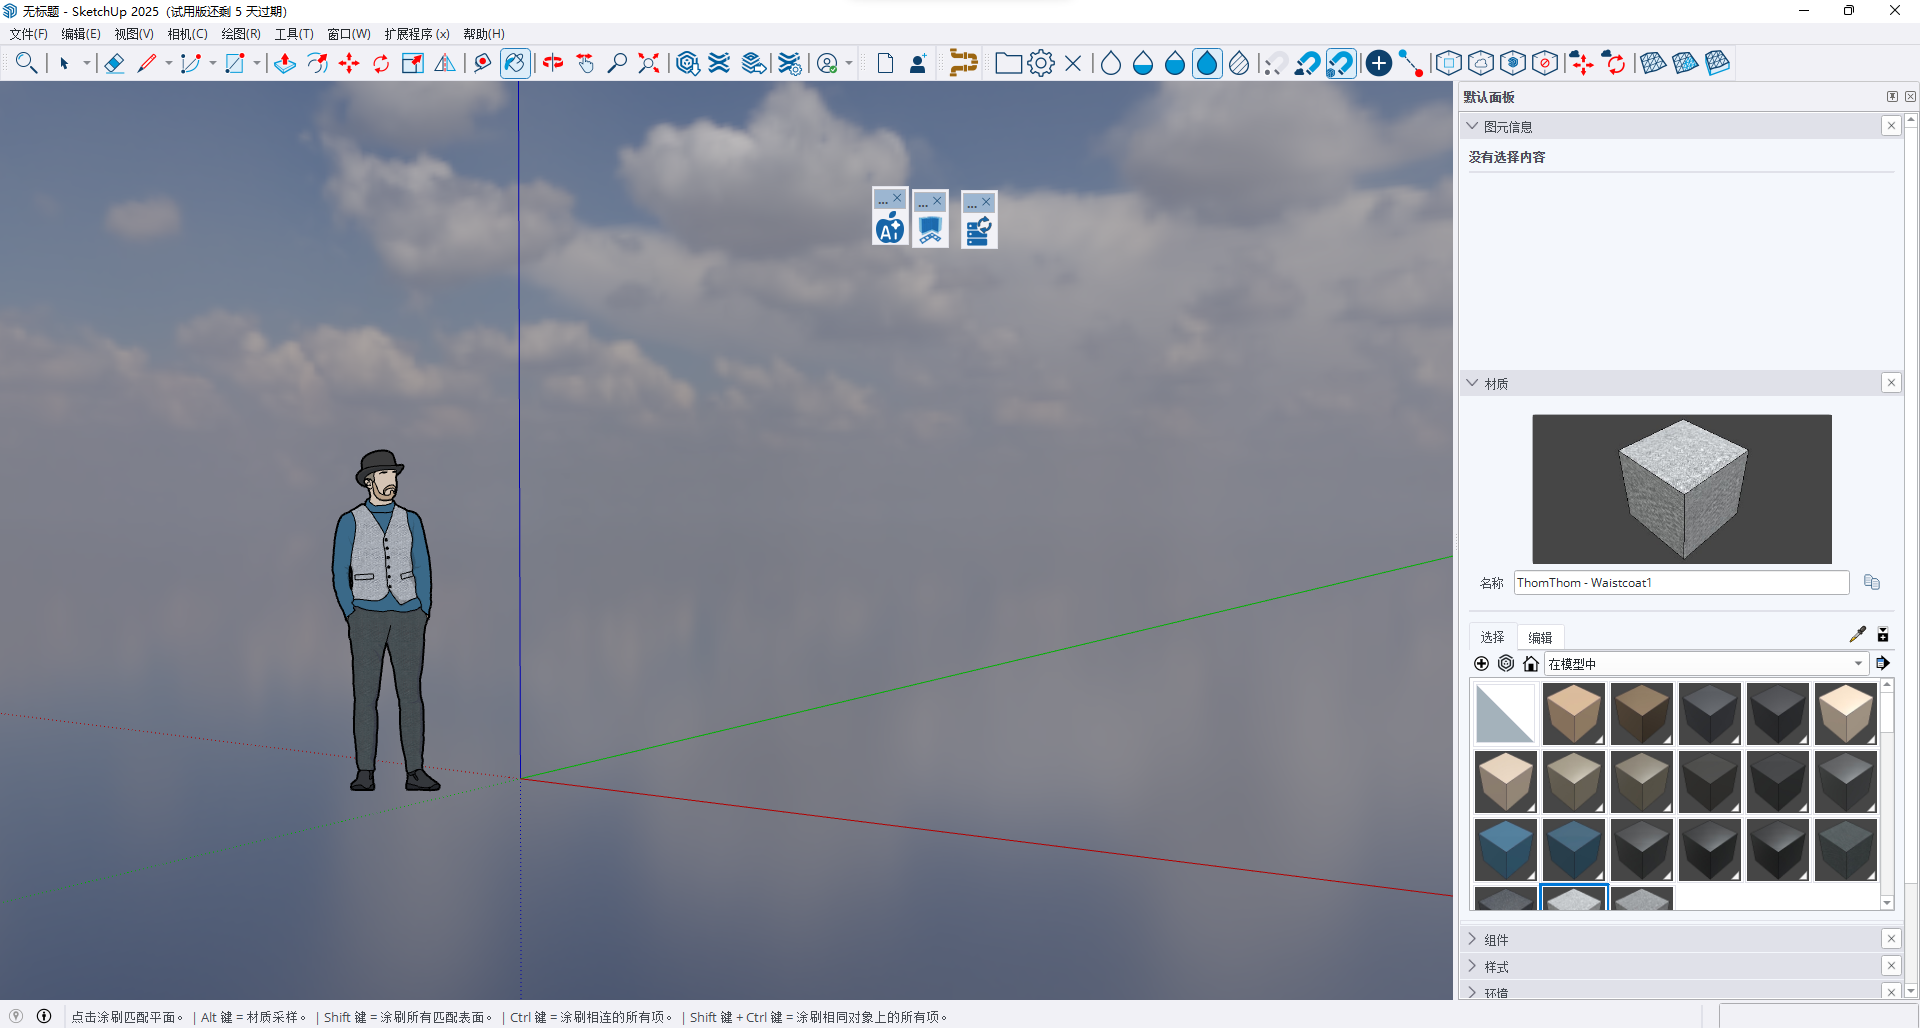Image resolution: width=1920 pixels, height=1028 pixels.
Task: Activate the Orbit camera tool
Action: tap(553, 64)
